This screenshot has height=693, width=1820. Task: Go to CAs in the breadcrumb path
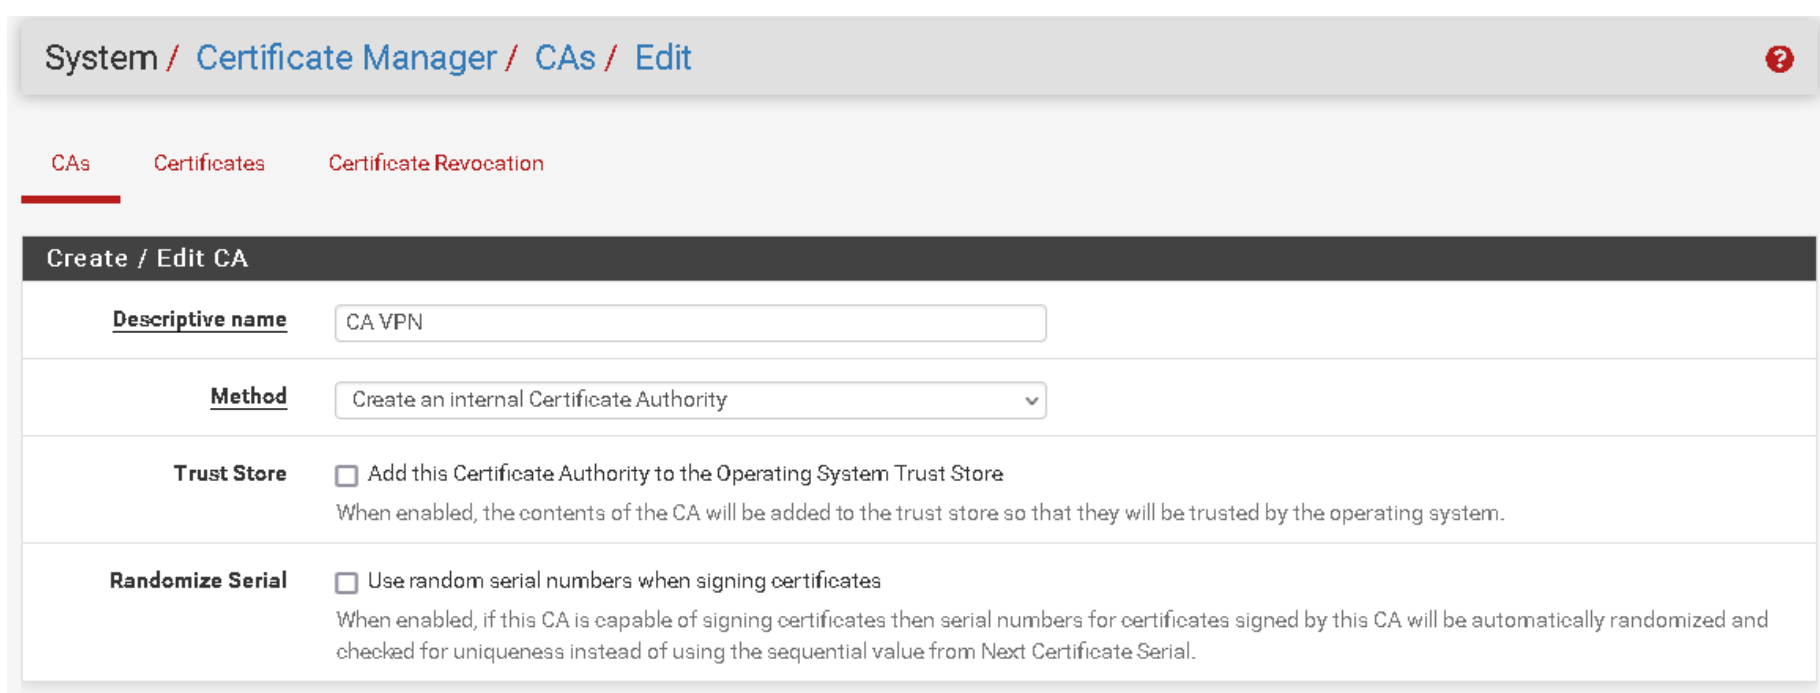(565, 58)
